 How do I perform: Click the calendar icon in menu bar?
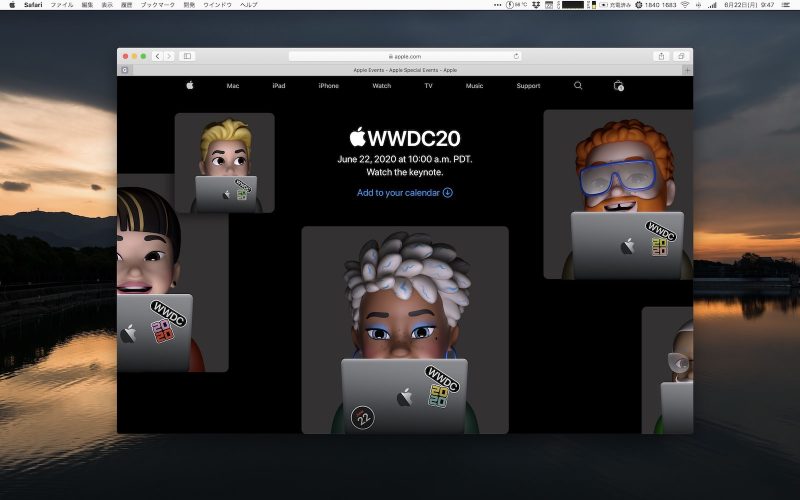click(549, 5)
